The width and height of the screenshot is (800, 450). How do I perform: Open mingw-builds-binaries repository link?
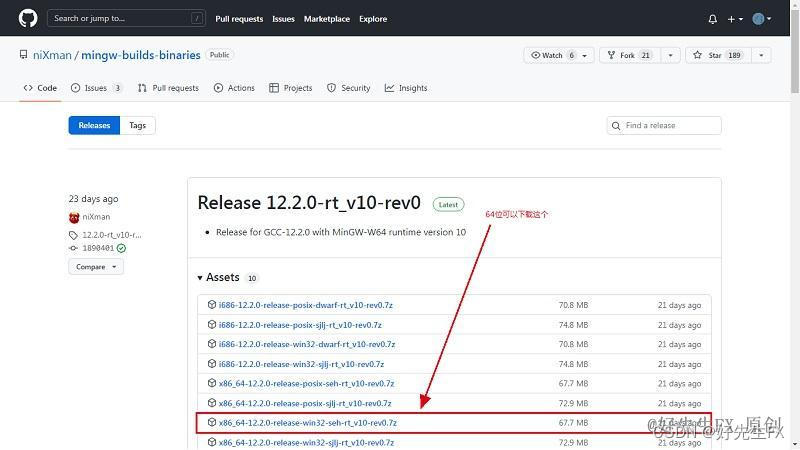coord(141,55)
